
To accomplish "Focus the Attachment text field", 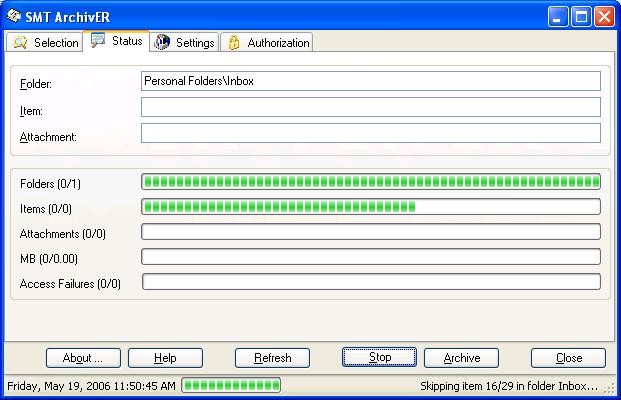I will click(x=370, y=133).
